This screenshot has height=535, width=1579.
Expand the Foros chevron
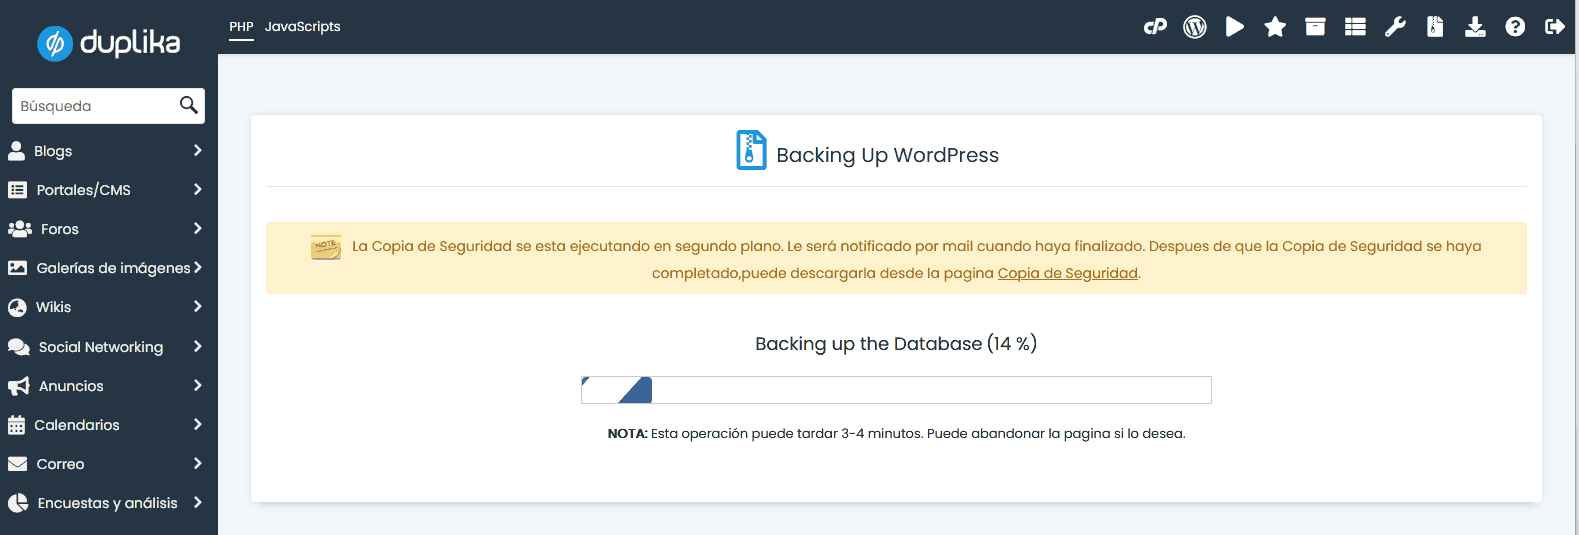coord(198,228)
